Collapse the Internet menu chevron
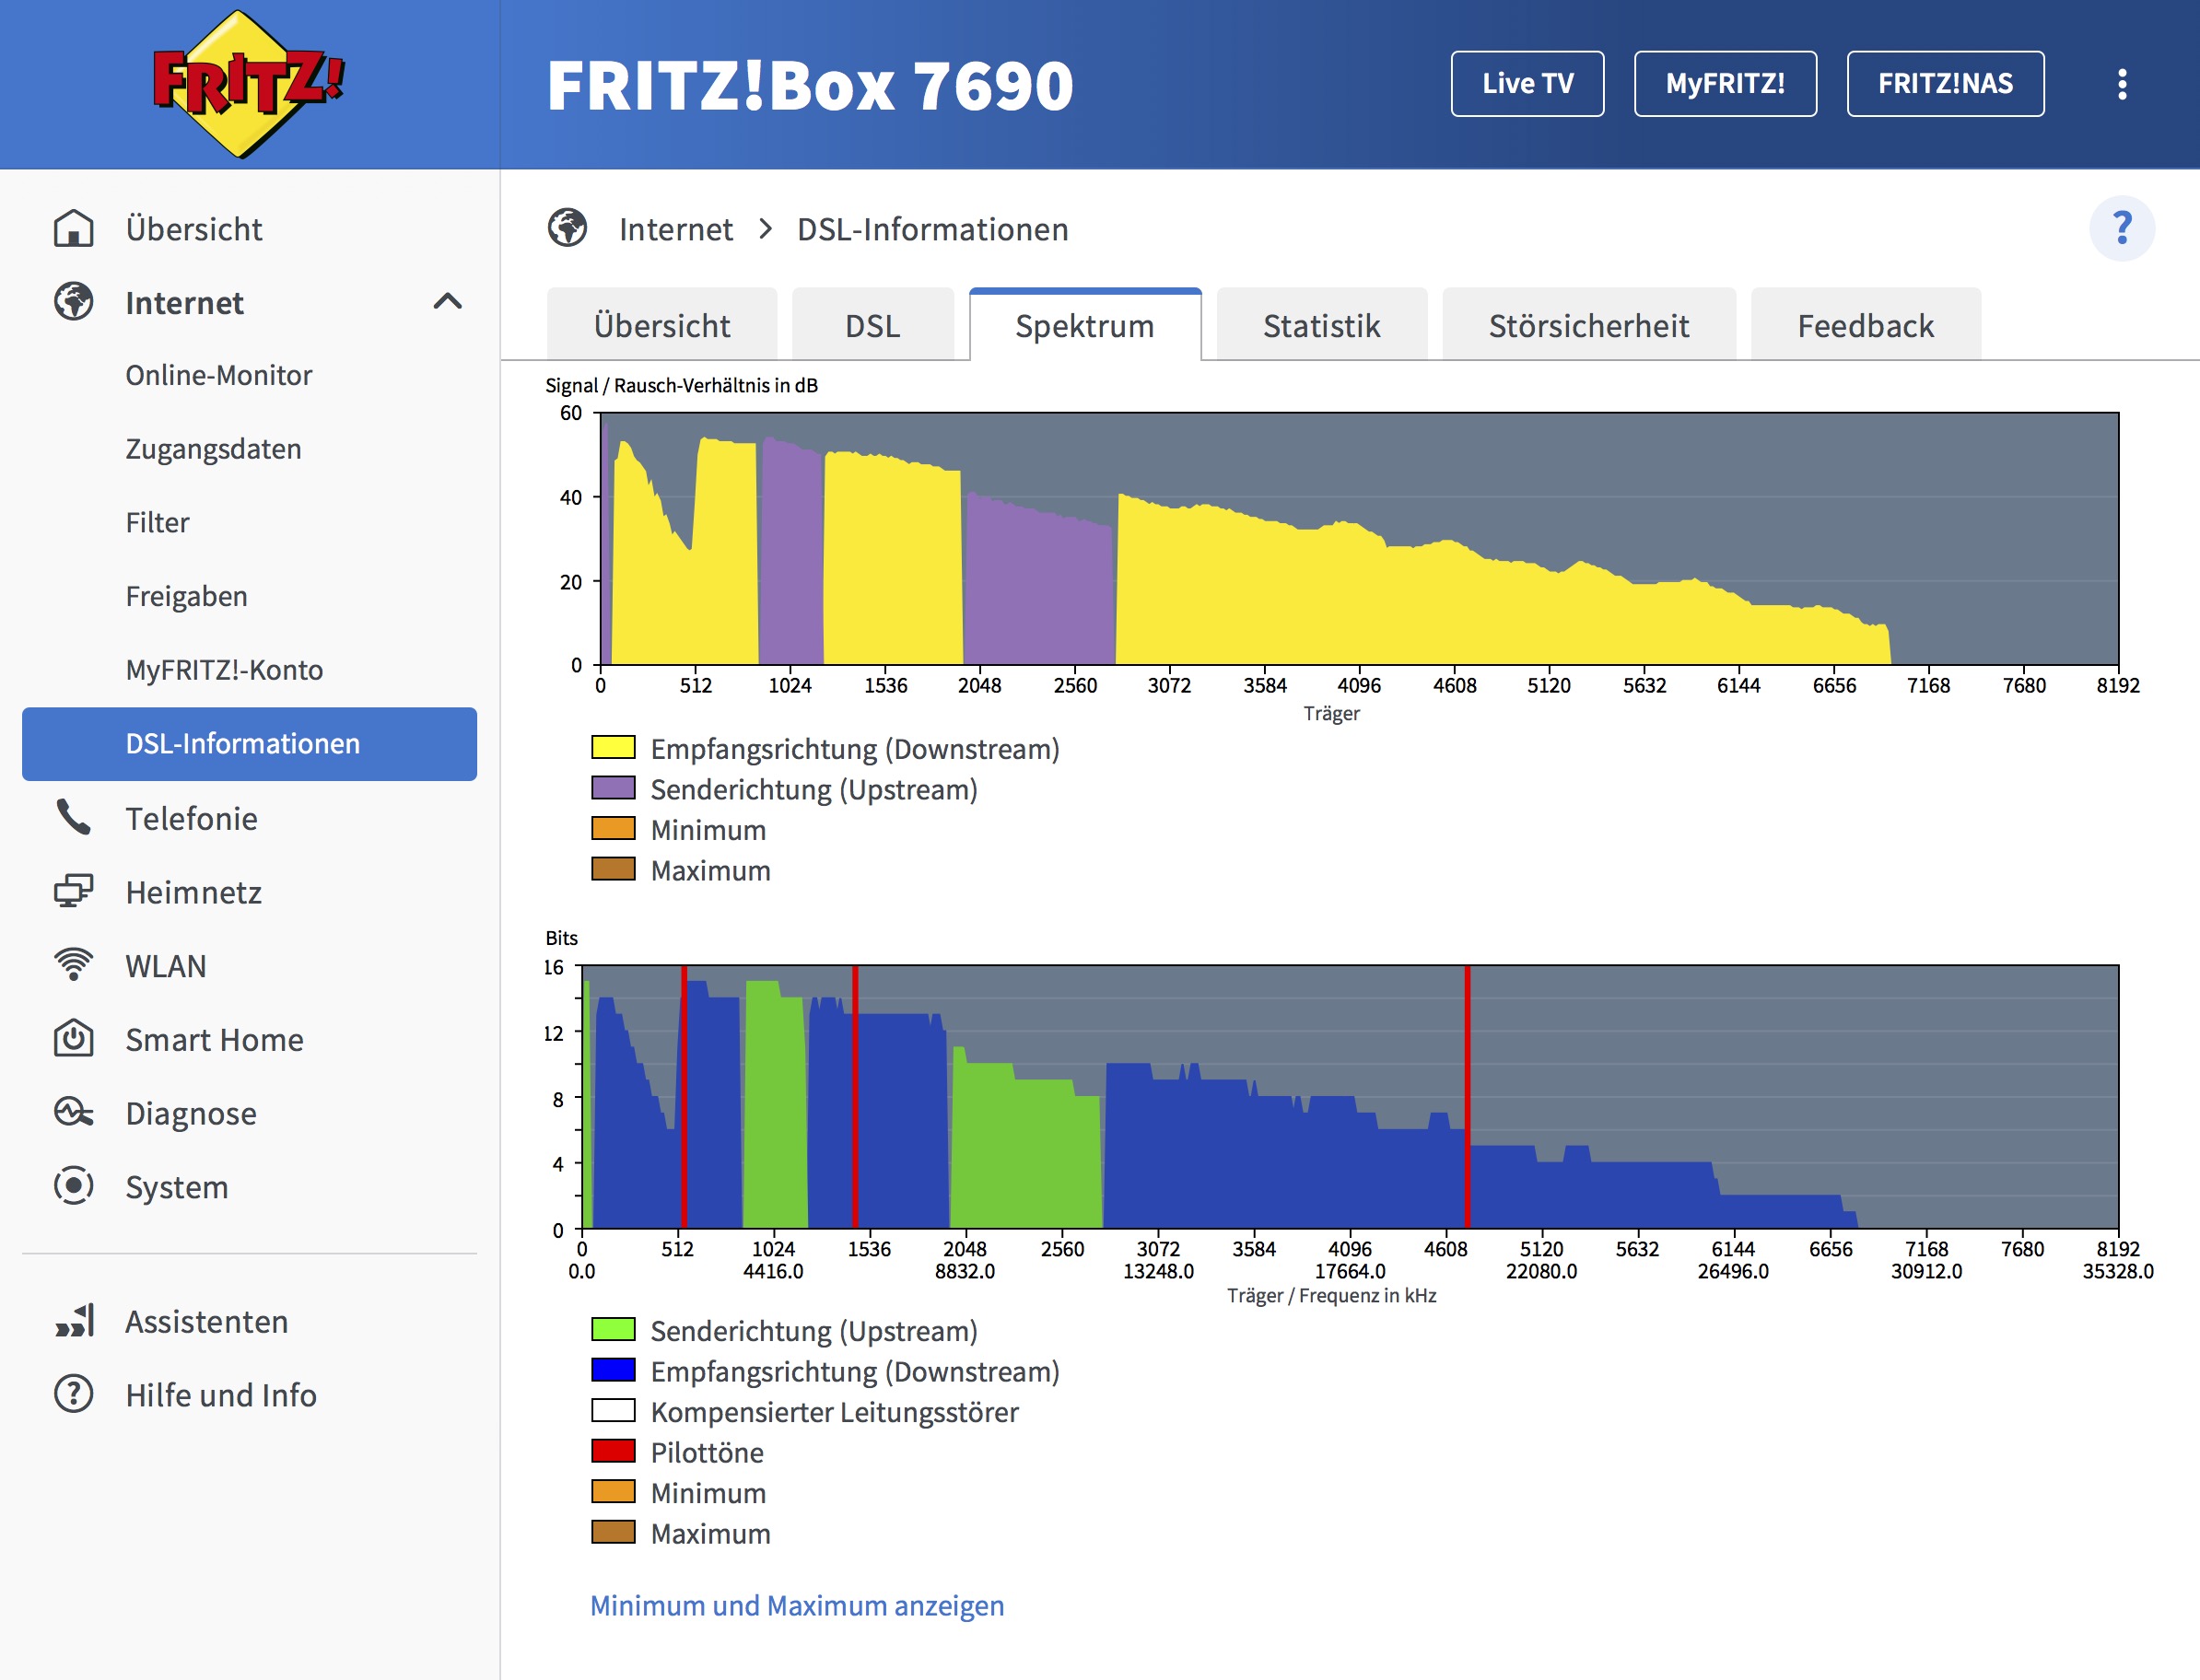The width and height of the screenshot is (2200, 1680). [x=447, y=302]
